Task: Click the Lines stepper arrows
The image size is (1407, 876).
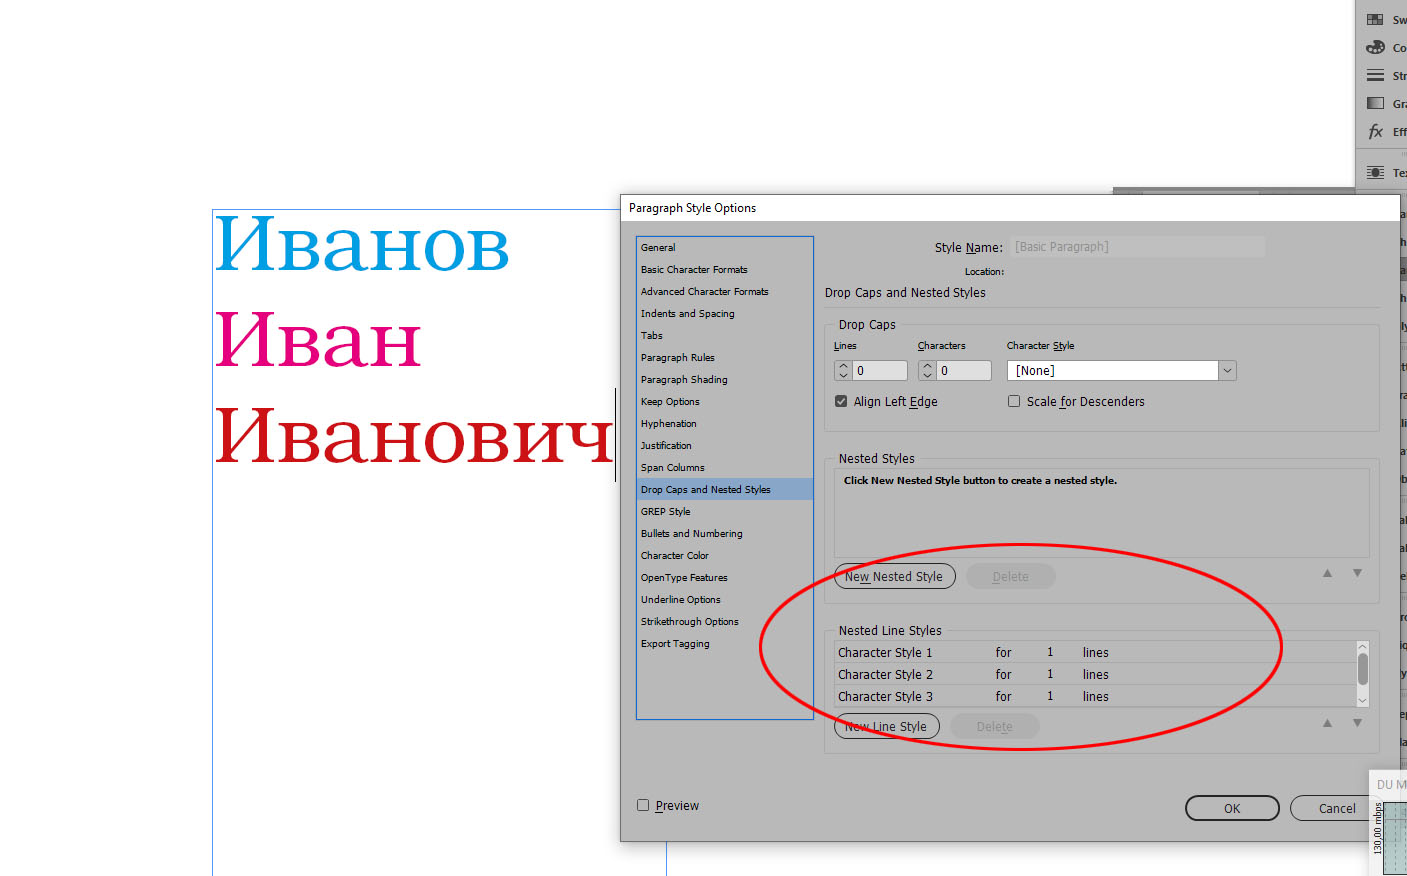Action: point(843,371)
